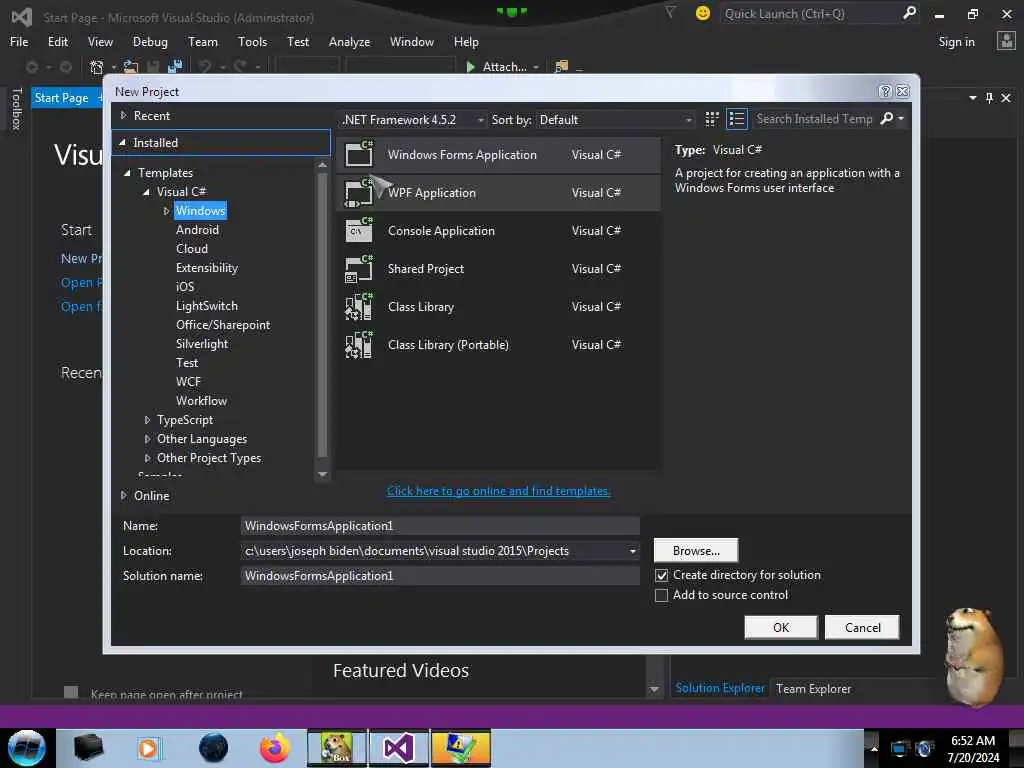Image resolution: width=1024 pixels, height=768 pixels.
Task: Select Android under Visual C#
Action: [x=197, y=230]
